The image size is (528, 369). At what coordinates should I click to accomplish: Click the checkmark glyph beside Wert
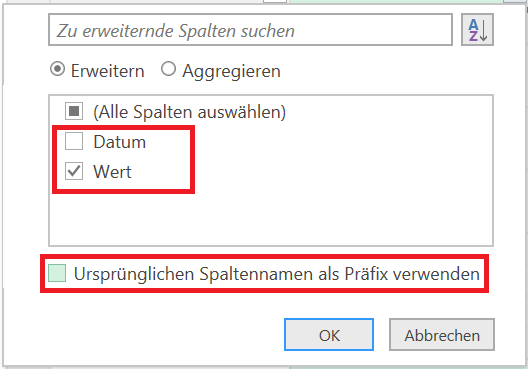click(x=74, y=171)
